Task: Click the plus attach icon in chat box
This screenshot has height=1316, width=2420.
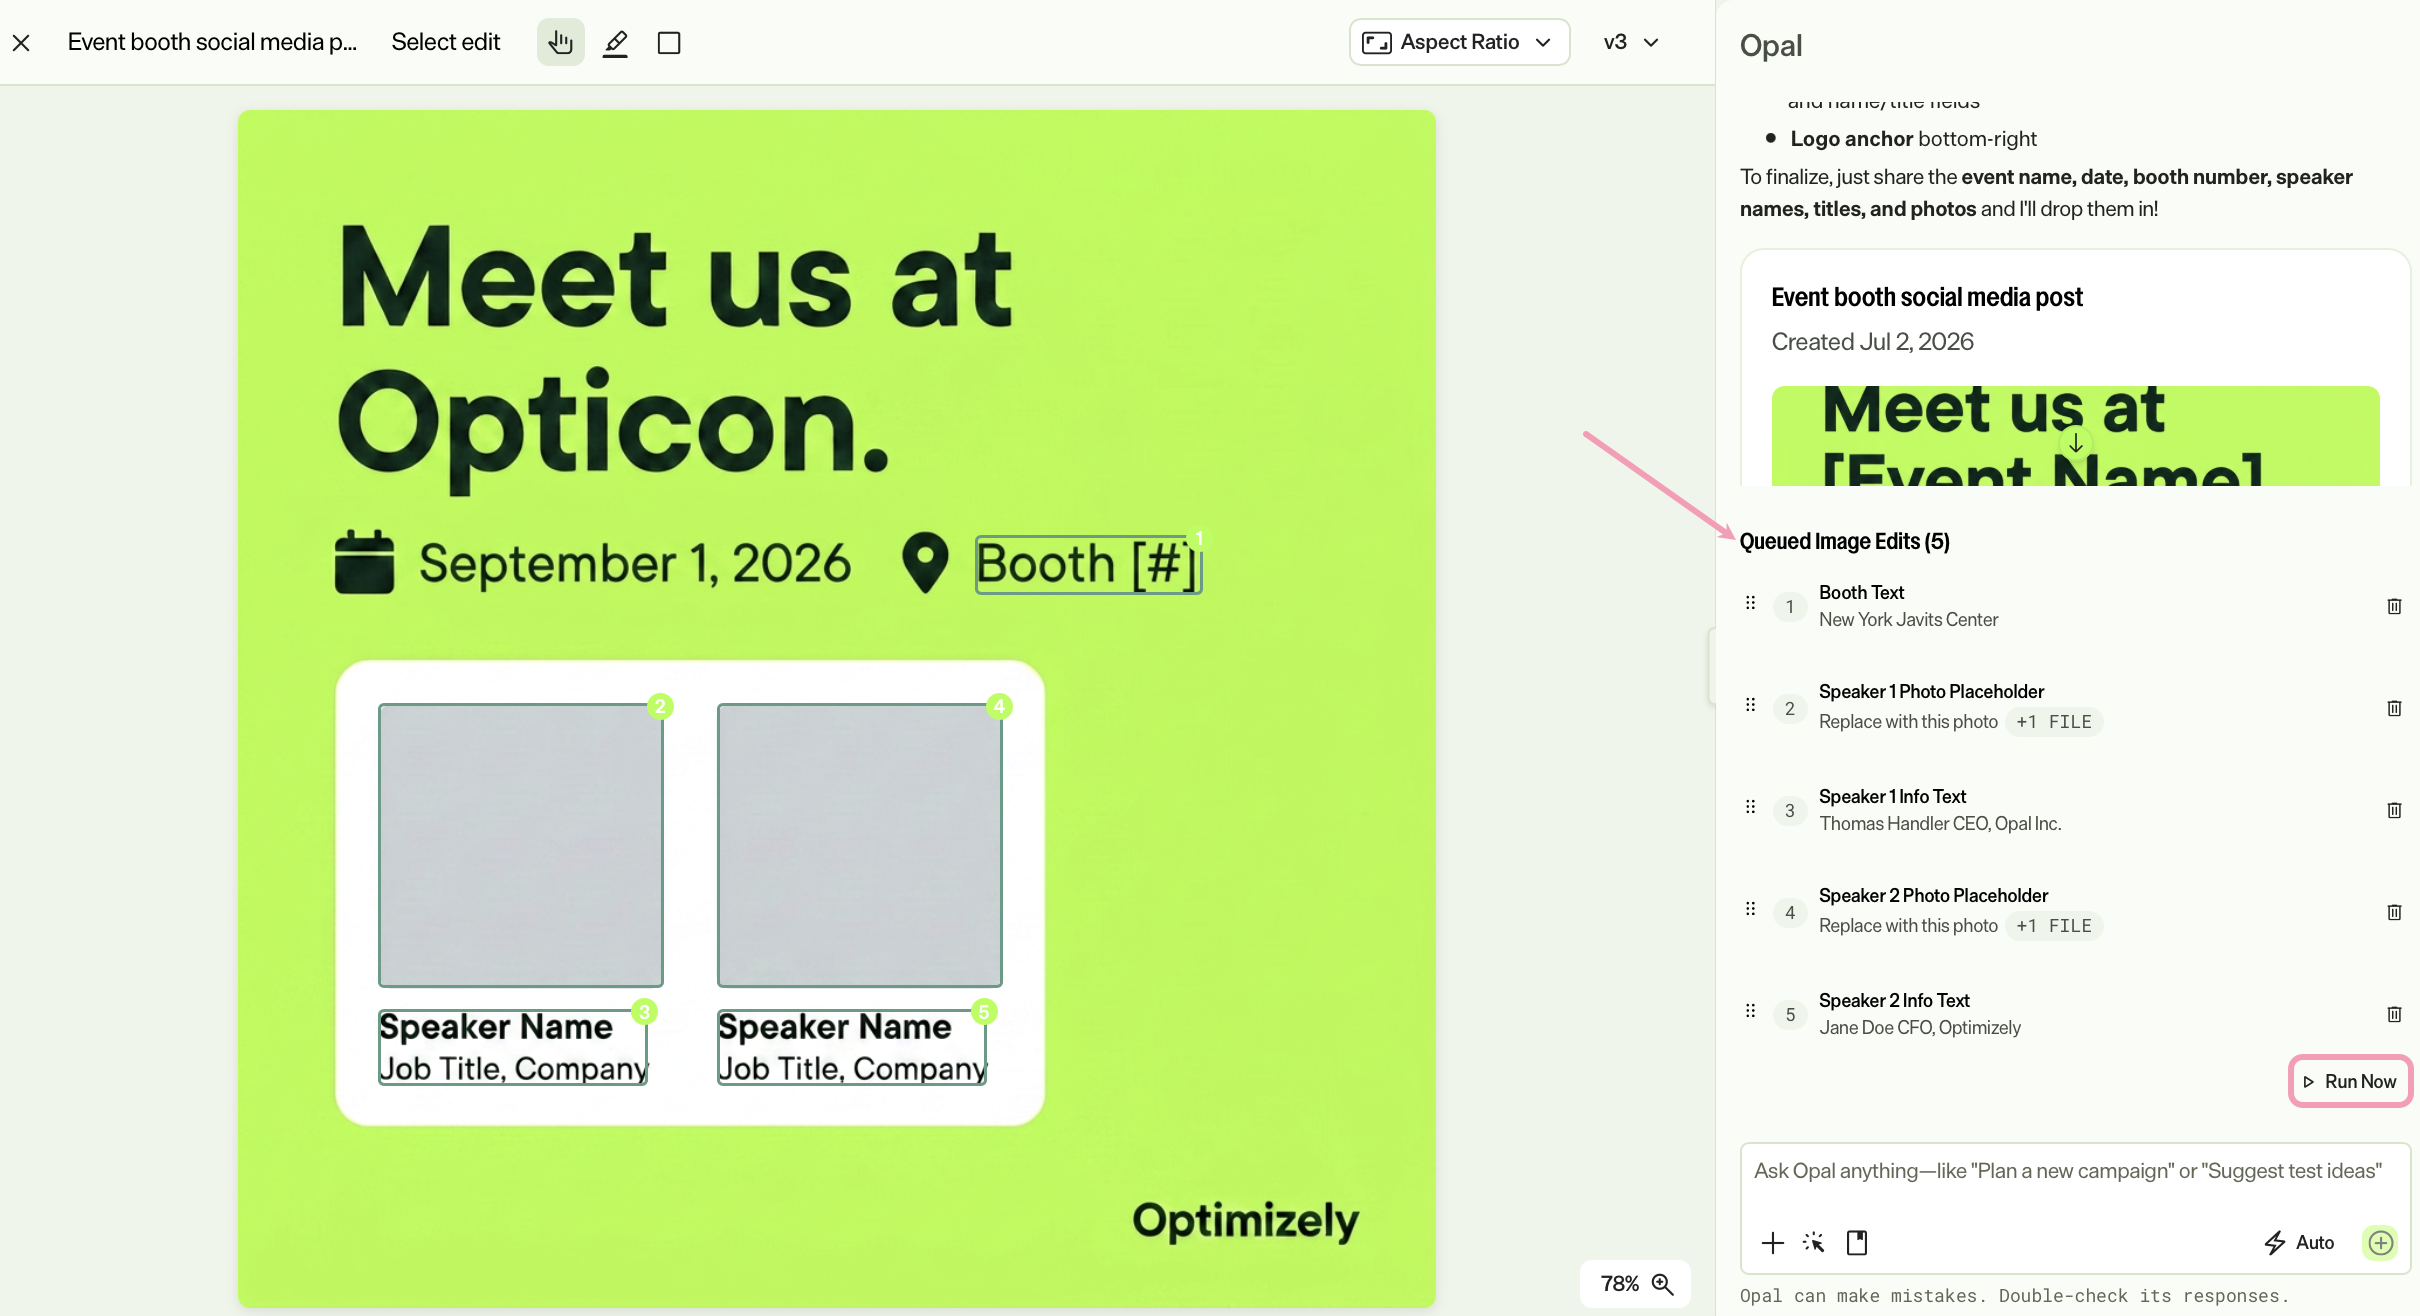Action: tap(1772, 1242)
